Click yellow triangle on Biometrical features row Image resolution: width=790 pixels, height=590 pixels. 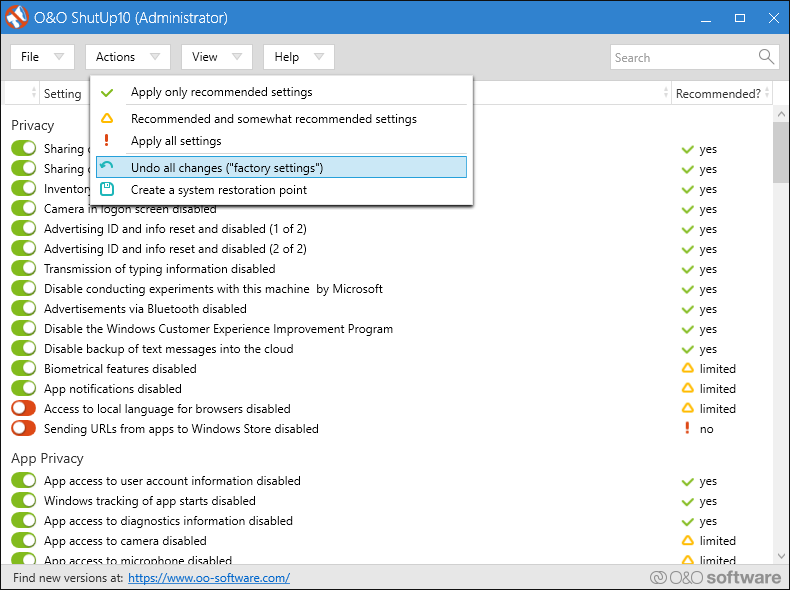coord(687,368)
